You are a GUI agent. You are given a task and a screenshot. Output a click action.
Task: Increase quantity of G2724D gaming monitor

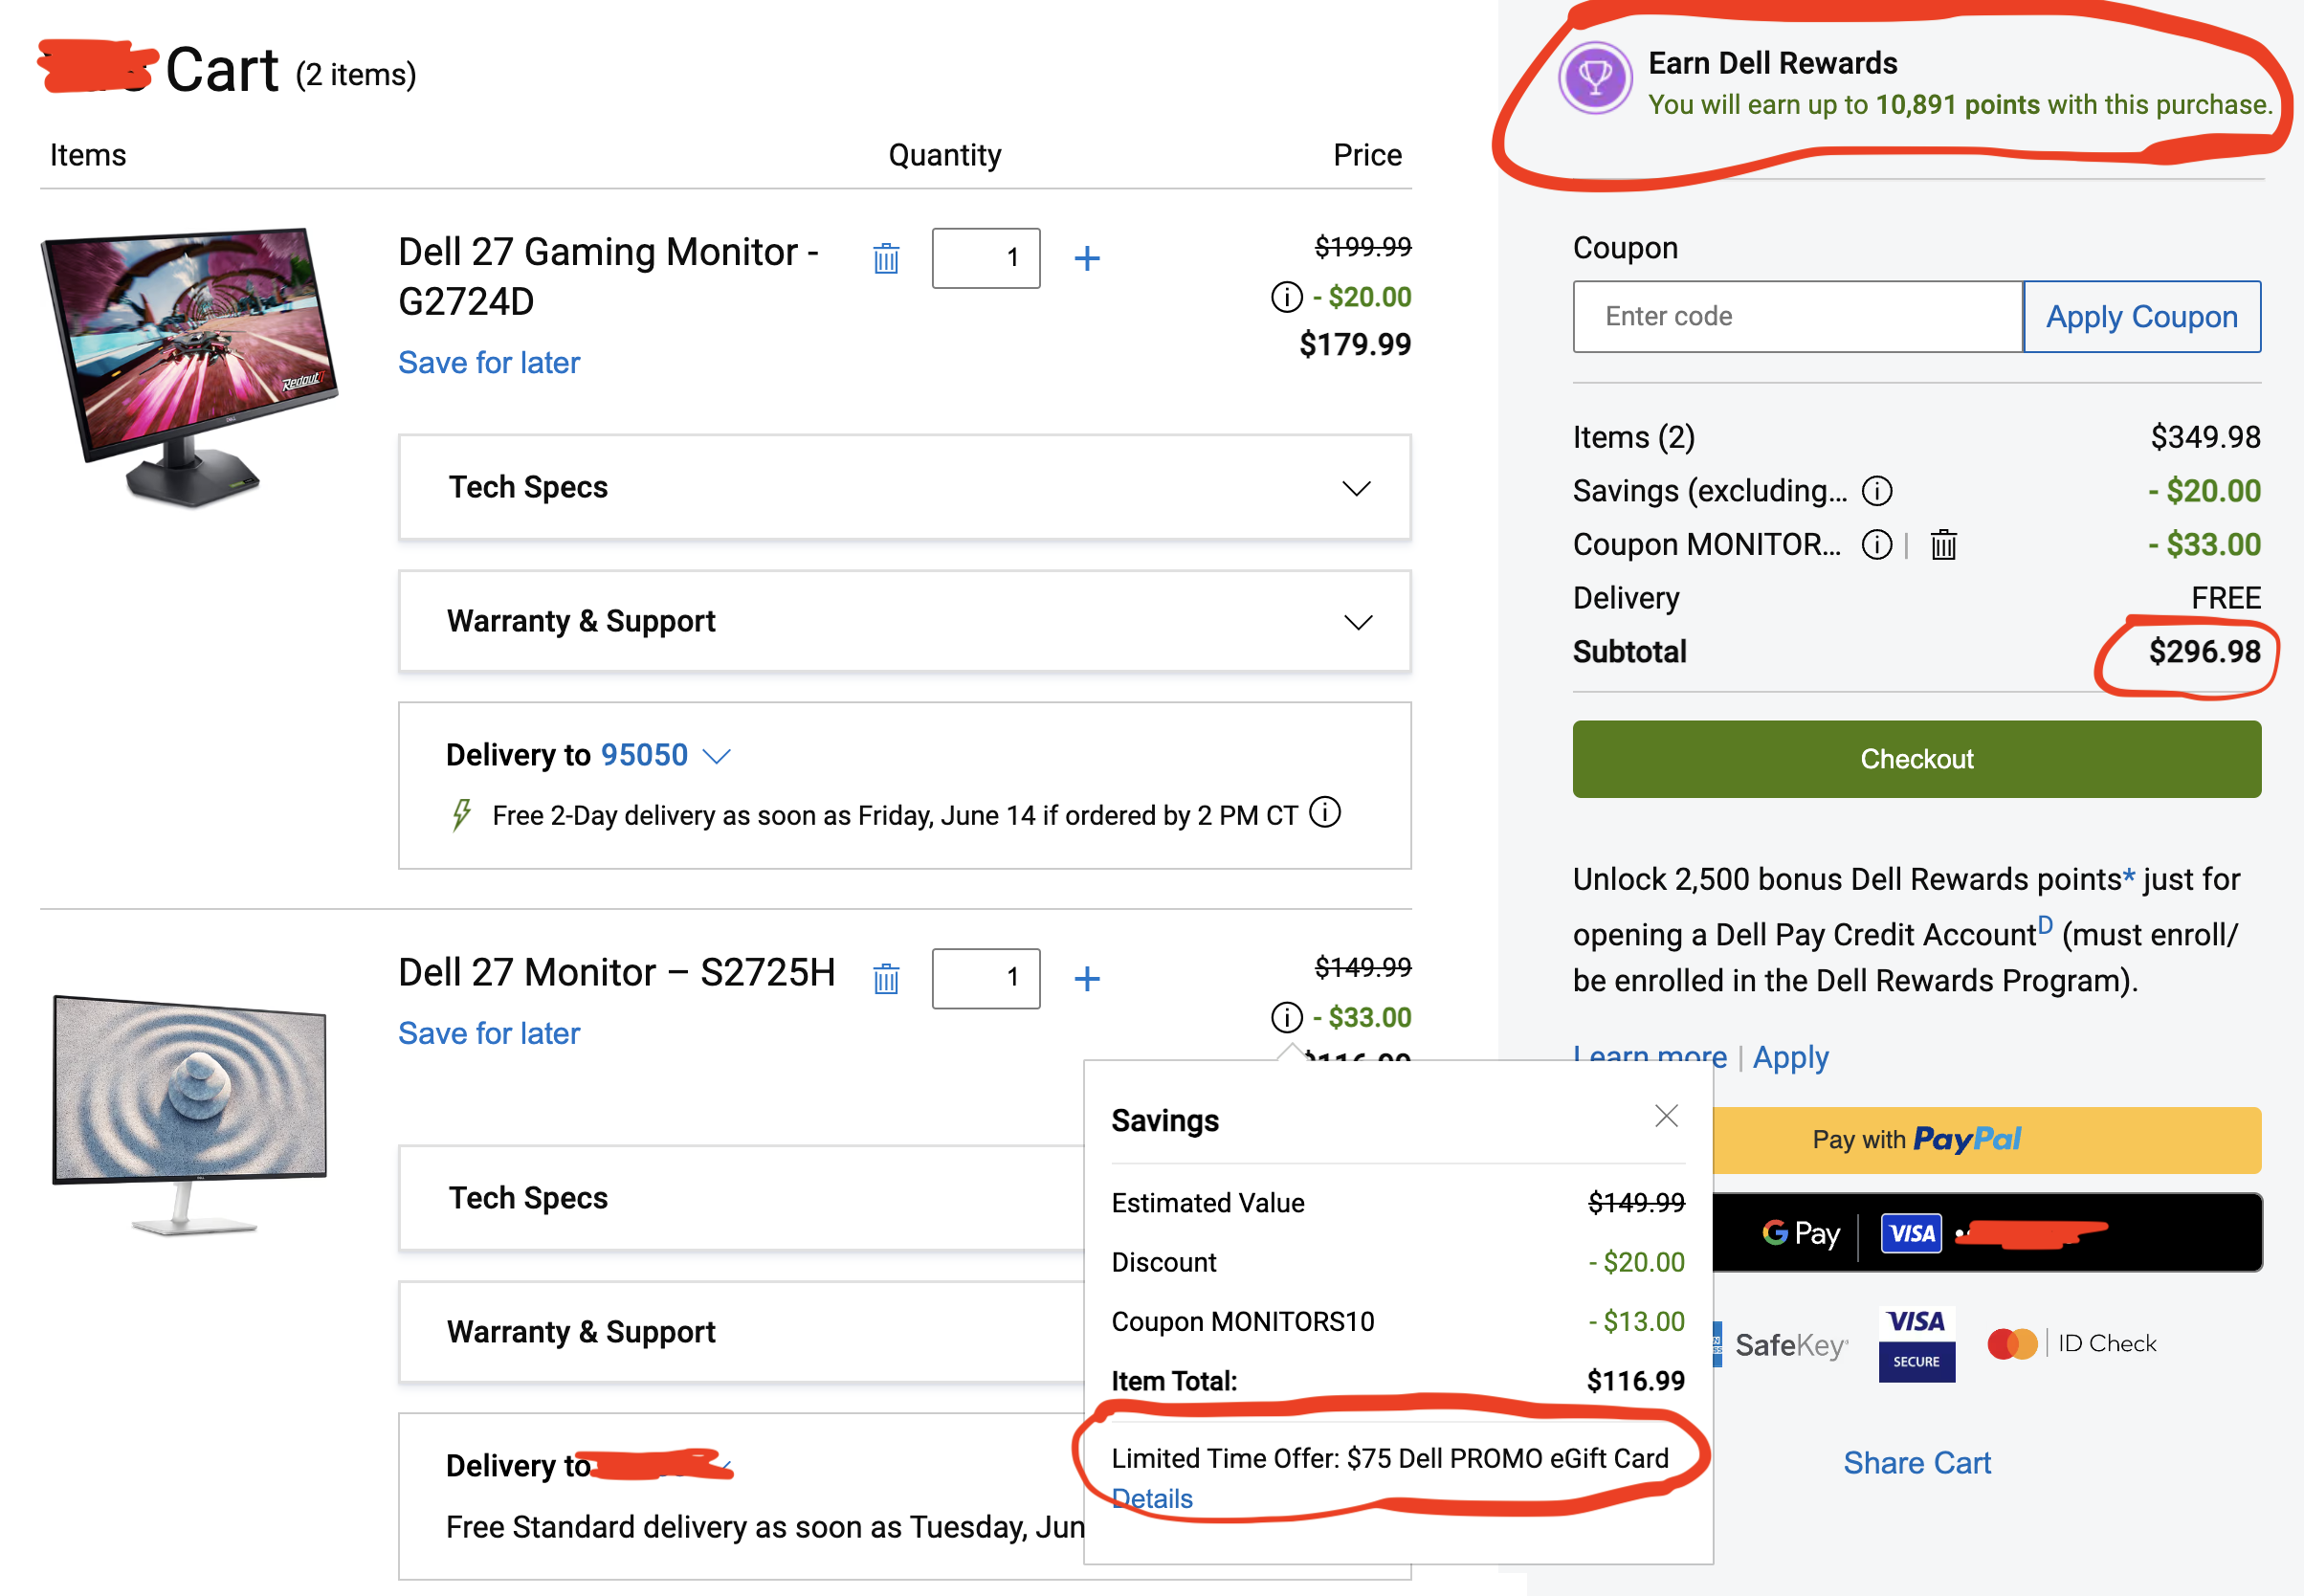pos(1087,259)
